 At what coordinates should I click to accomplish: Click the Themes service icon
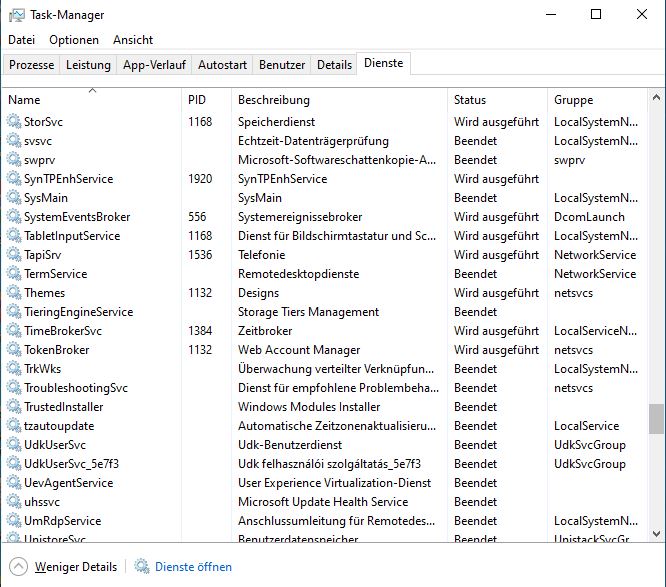(14, 293)
